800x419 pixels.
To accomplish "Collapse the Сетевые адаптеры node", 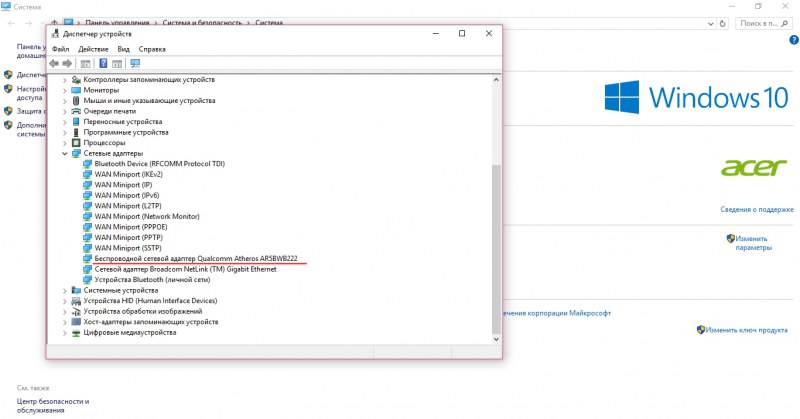I will tap(65, 154).
